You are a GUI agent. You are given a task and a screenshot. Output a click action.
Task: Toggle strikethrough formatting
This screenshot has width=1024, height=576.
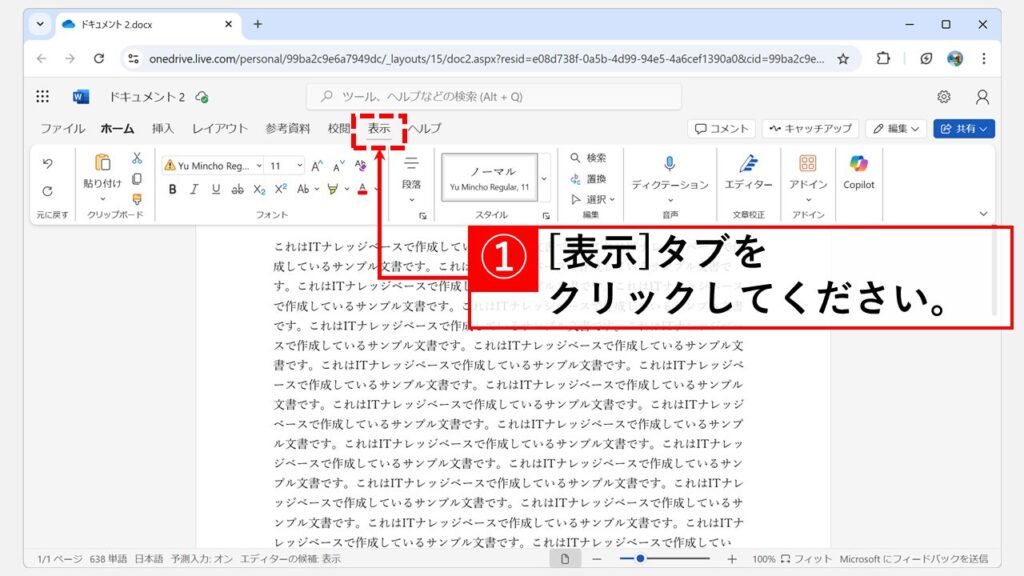(238, 189)
